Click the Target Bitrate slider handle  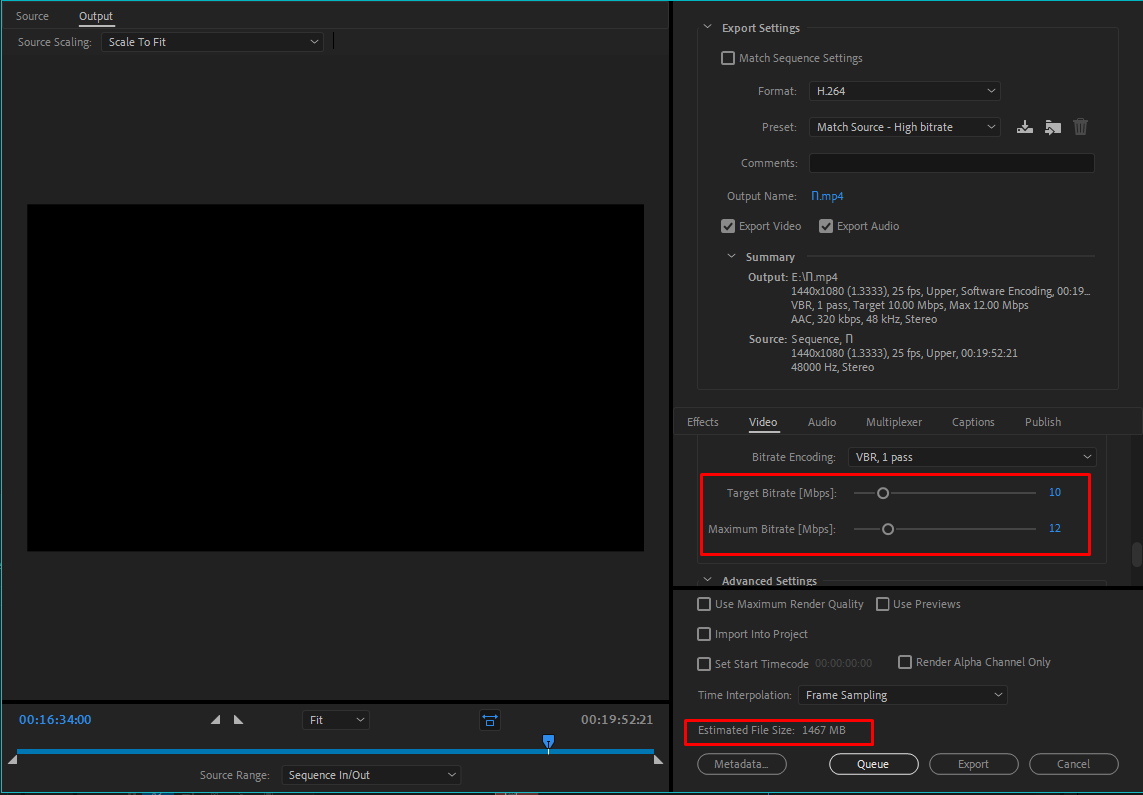(x=883, y=493)
